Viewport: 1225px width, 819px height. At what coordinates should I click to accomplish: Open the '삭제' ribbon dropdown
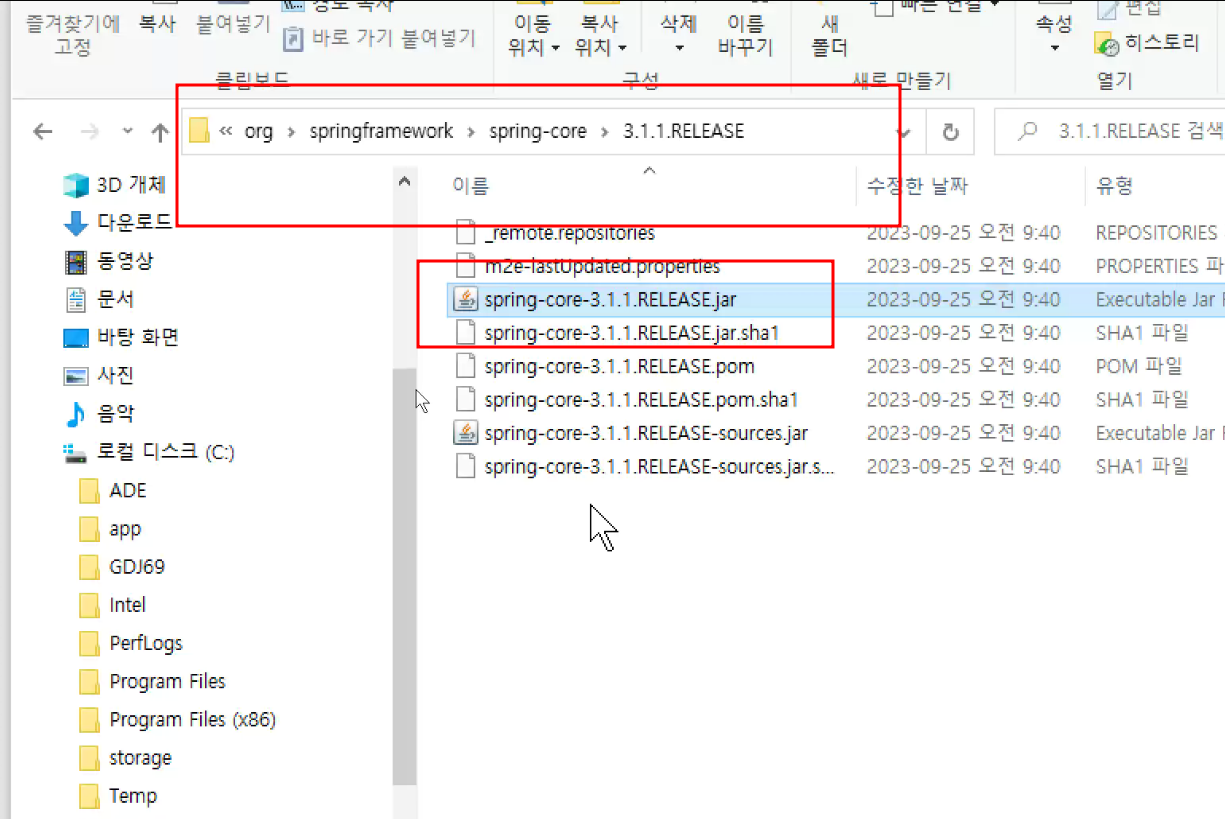pos(680,47)
